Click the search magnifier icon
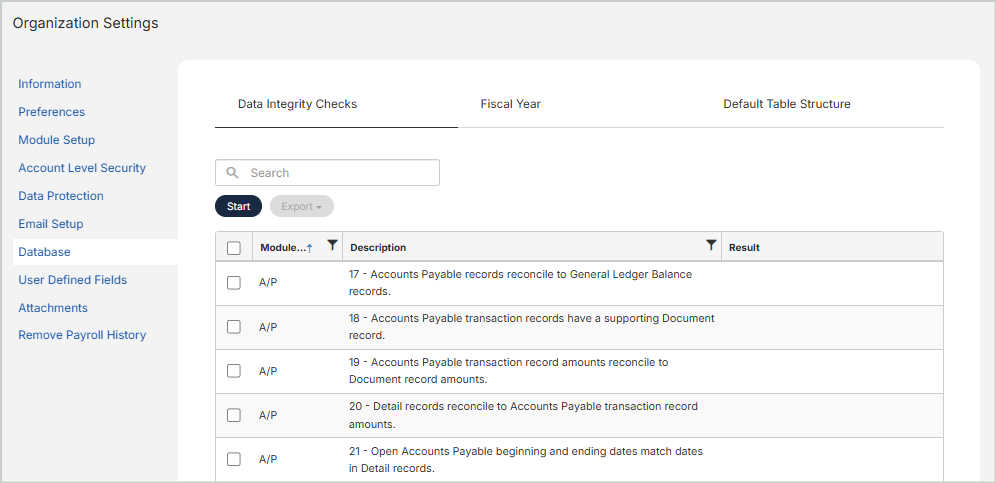 (x=233, y=173)
